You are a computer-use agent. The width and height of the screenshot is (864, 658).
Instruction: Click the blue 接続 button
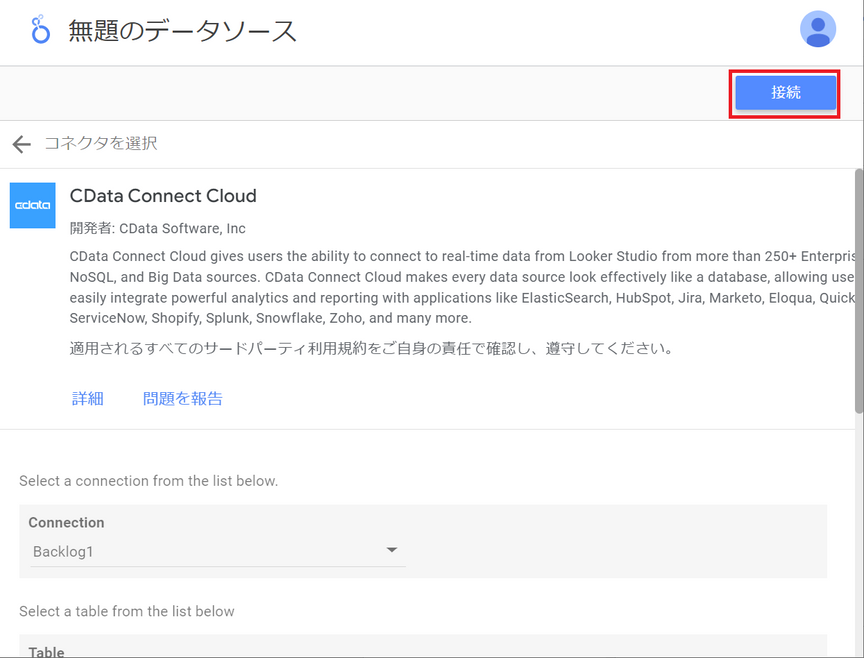pos(785,93)
